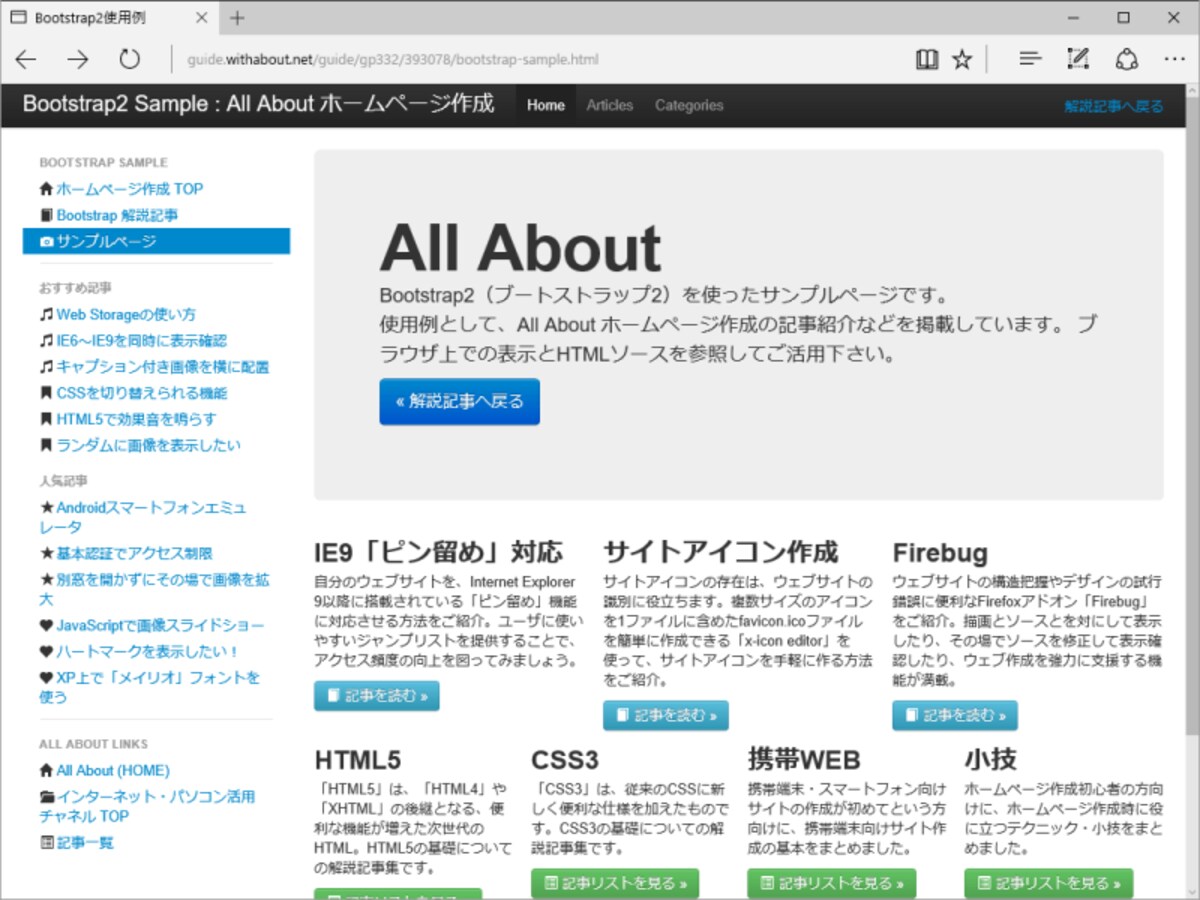The image size is (1200, 900).
Task: Open インターネット・パソコン活用チャネル TOP link
Action: click(147, 806)
